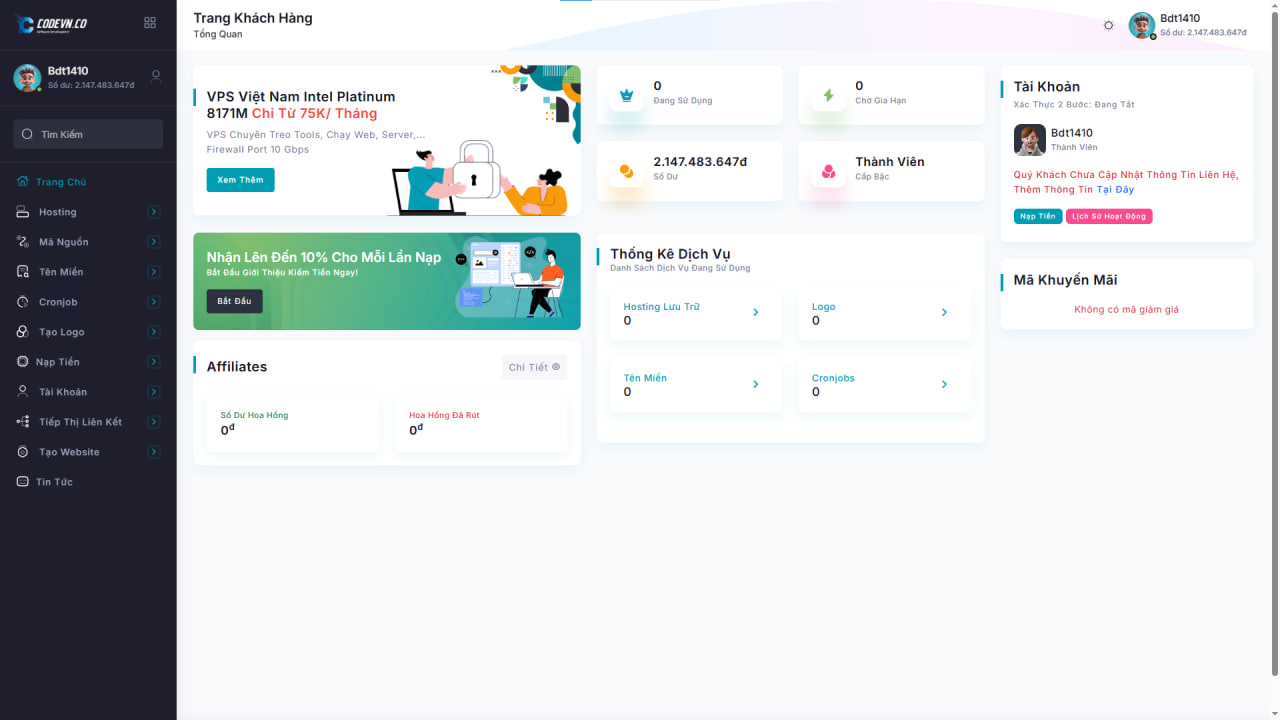Click the user profile icon in sidebar

click(156, 76)
